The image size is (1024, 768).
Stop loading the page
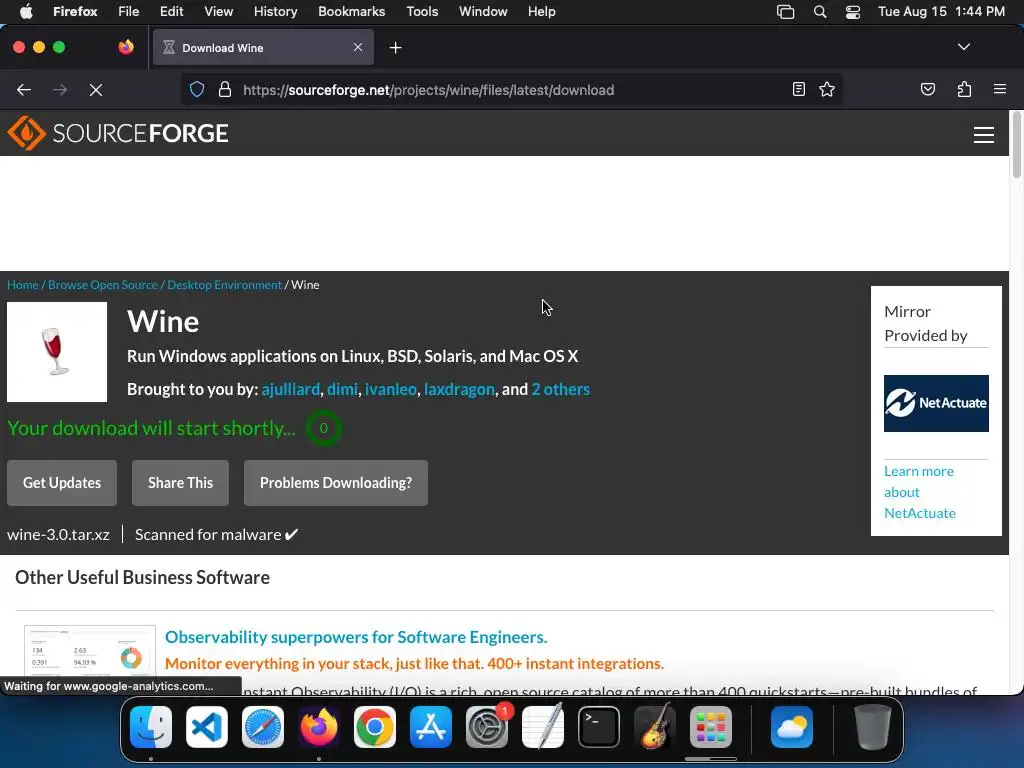coord(95,89)
